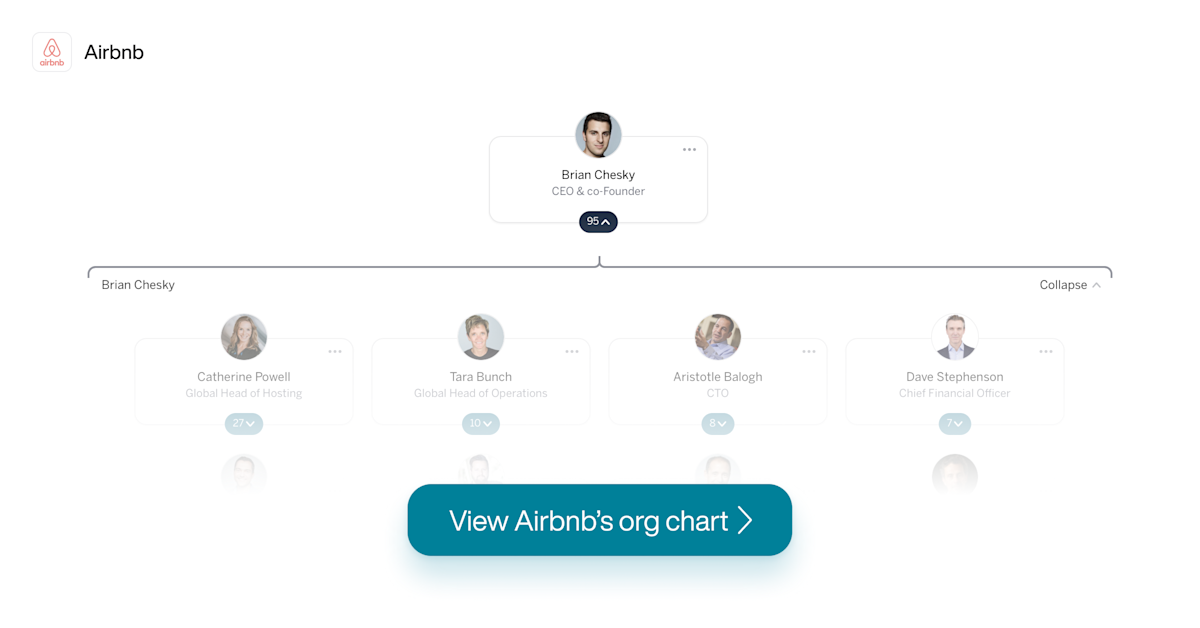The image size is (1200, 628).
Task: Collapse the Brian Chesky team section via Collapse chevron
Action: tap(1071, 285)
